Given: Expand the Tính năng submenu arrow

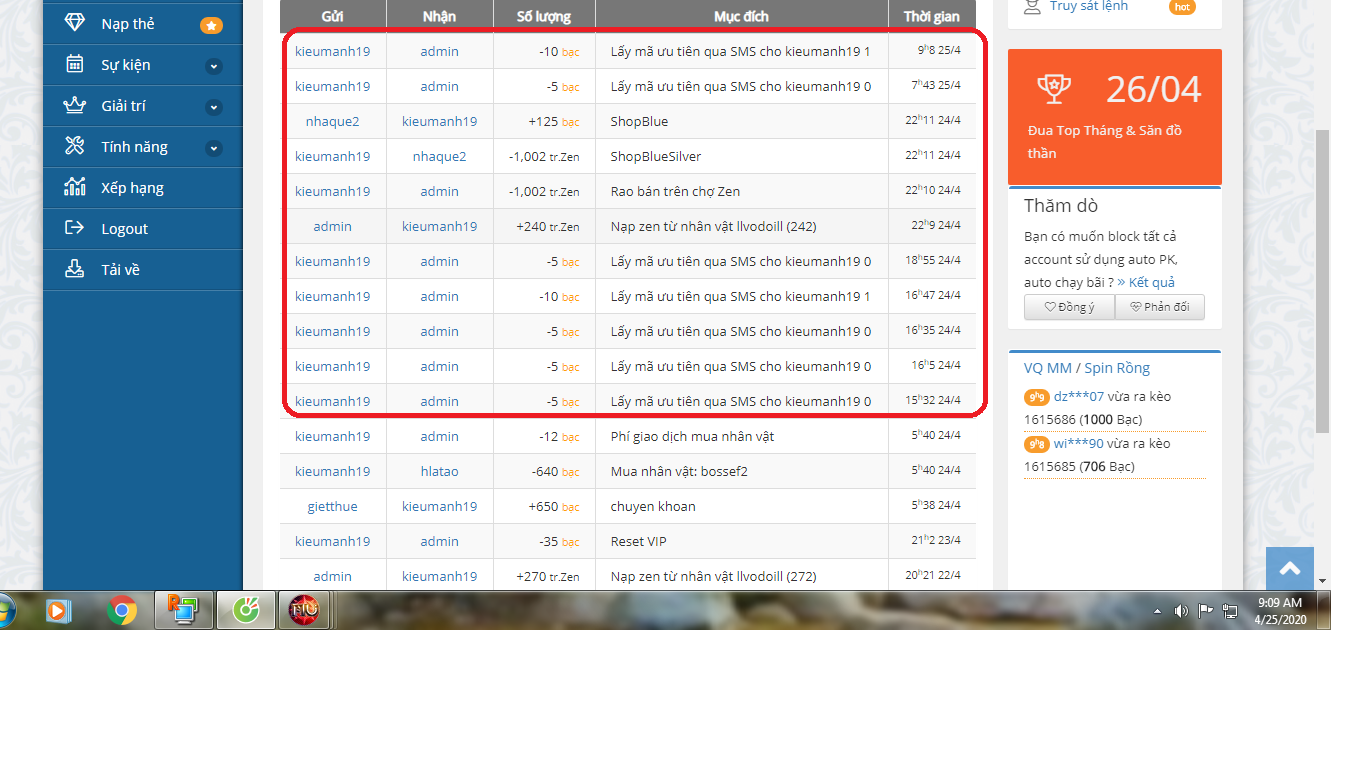Looking at the screenshot, I should click(213, 148).
